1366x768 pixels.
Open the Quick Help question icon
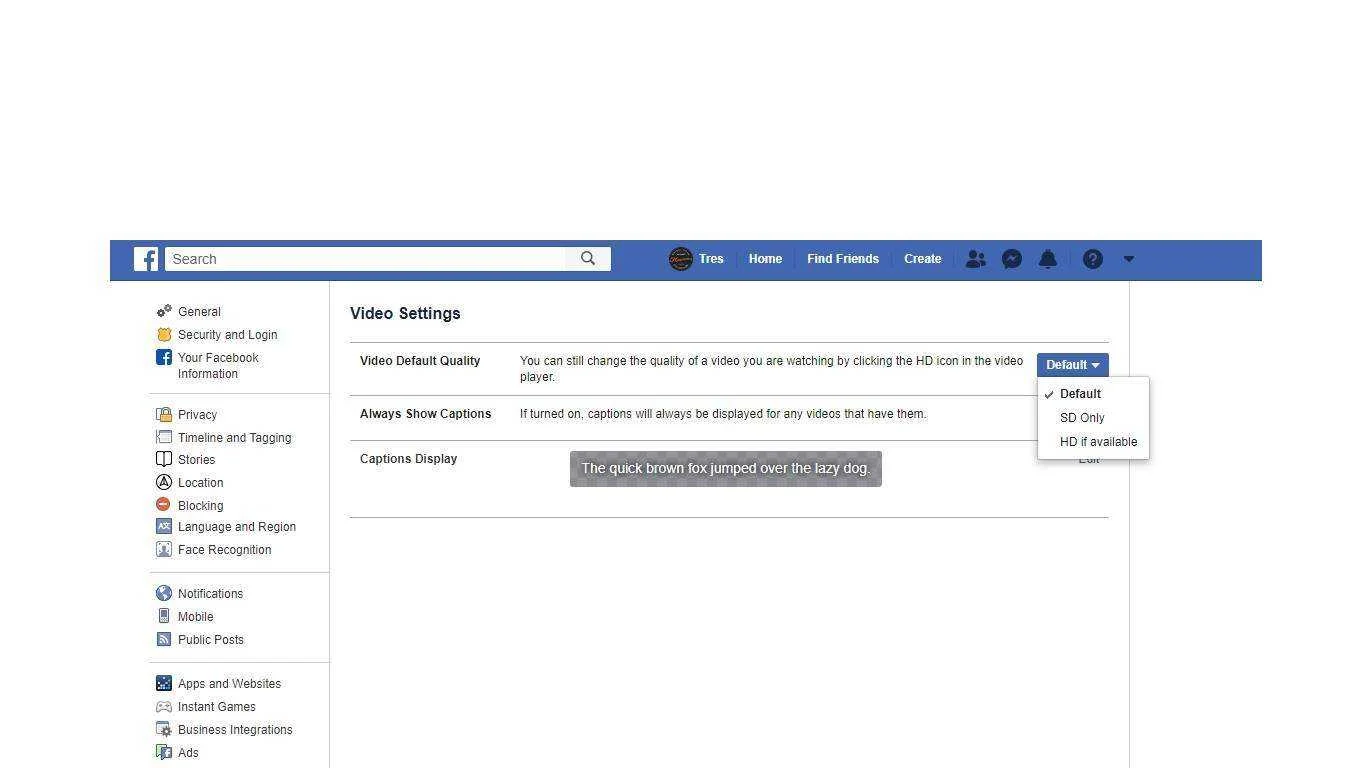1093,259
